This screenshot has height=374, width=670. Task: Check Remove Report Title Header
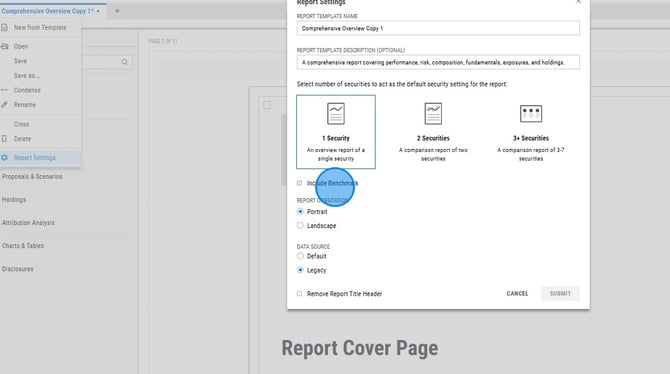point(300,294)
